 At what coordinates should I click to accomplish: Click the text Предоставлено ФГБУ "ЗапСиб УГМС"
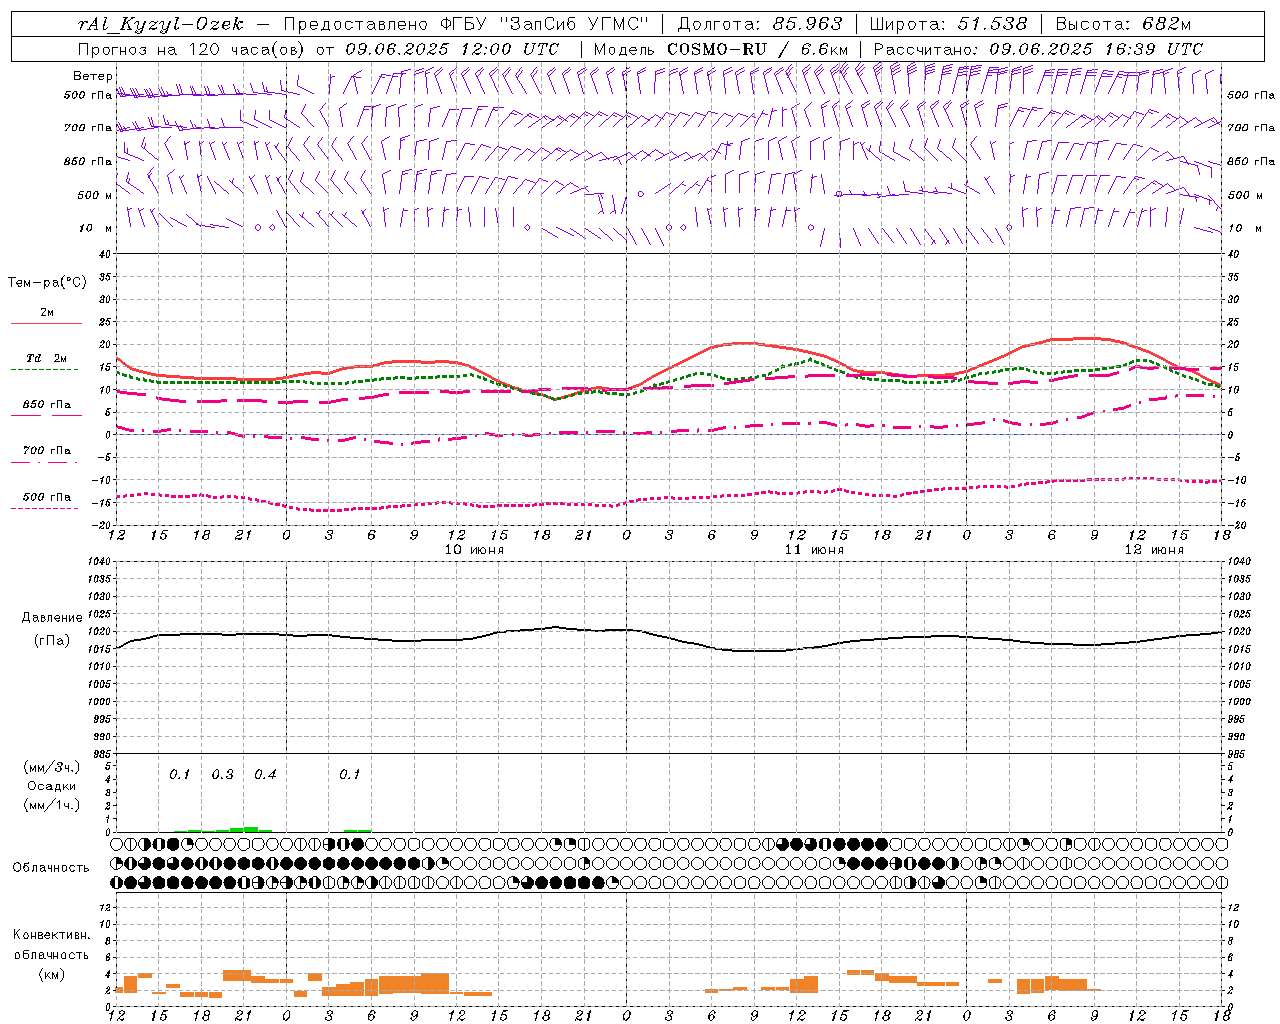tap(467, 24)
